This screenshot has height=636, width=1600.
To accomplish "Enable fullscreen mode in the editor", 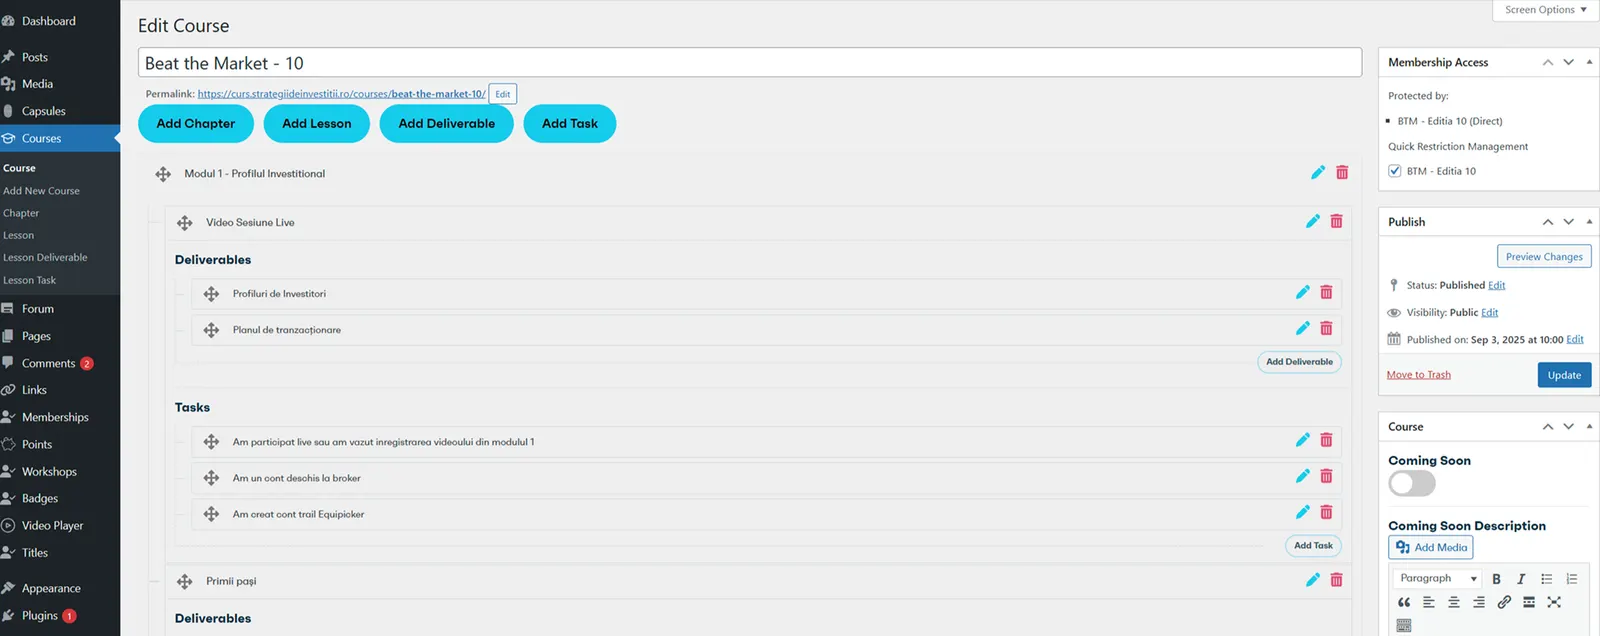I will point(1554,602).
